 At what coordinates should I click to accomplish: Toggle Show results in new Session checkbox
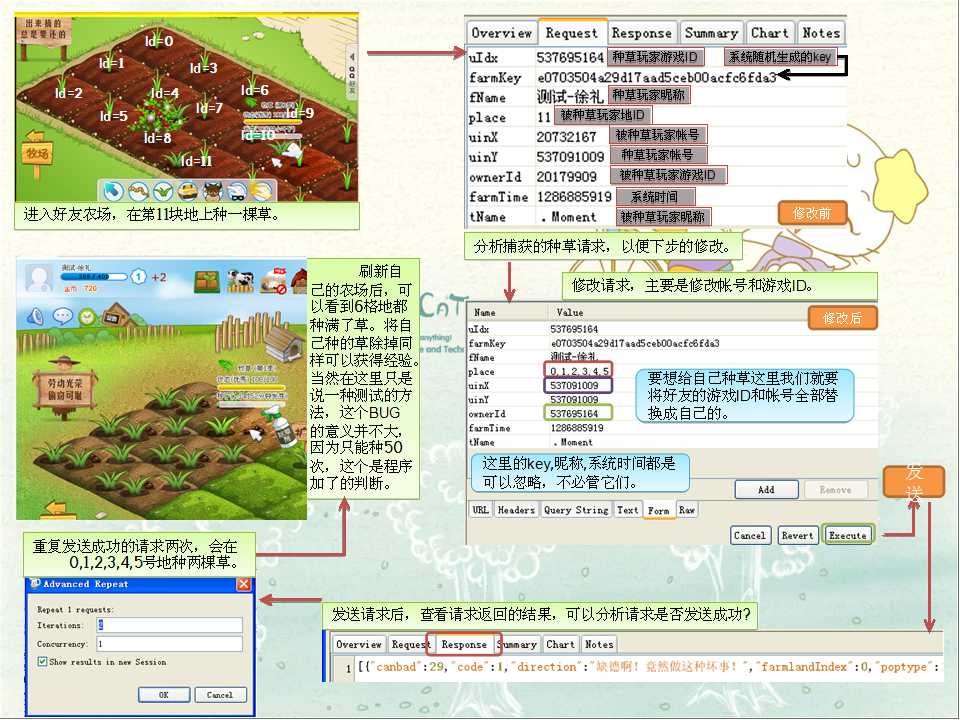point(42,662)
